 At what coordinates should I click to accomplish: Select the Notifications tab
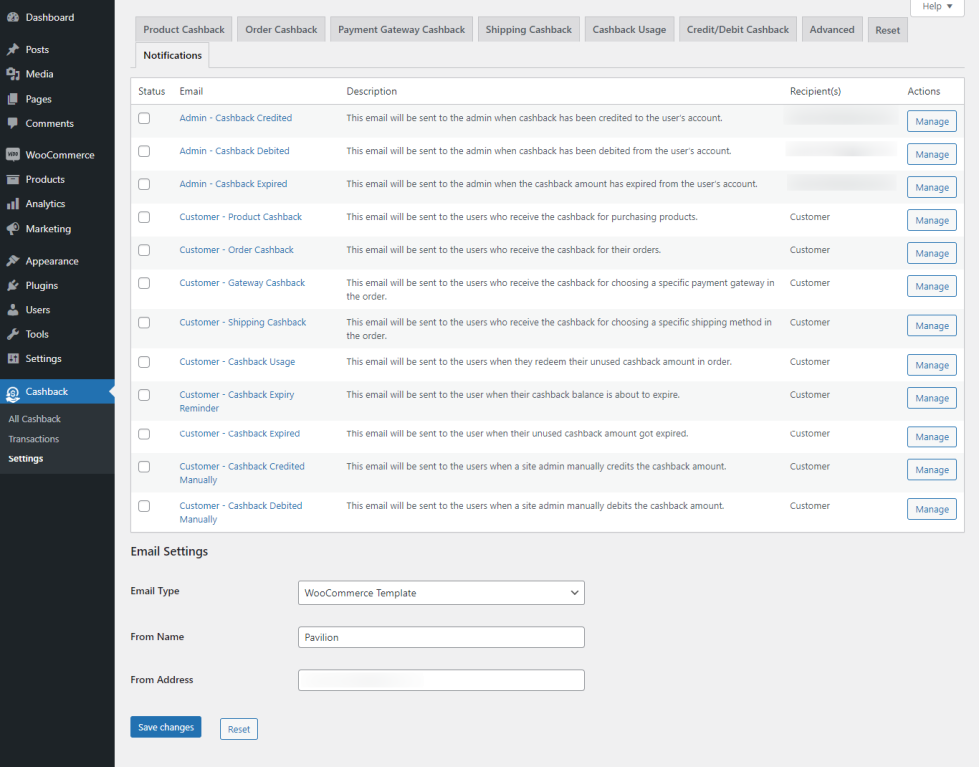[x=172, y=55]
